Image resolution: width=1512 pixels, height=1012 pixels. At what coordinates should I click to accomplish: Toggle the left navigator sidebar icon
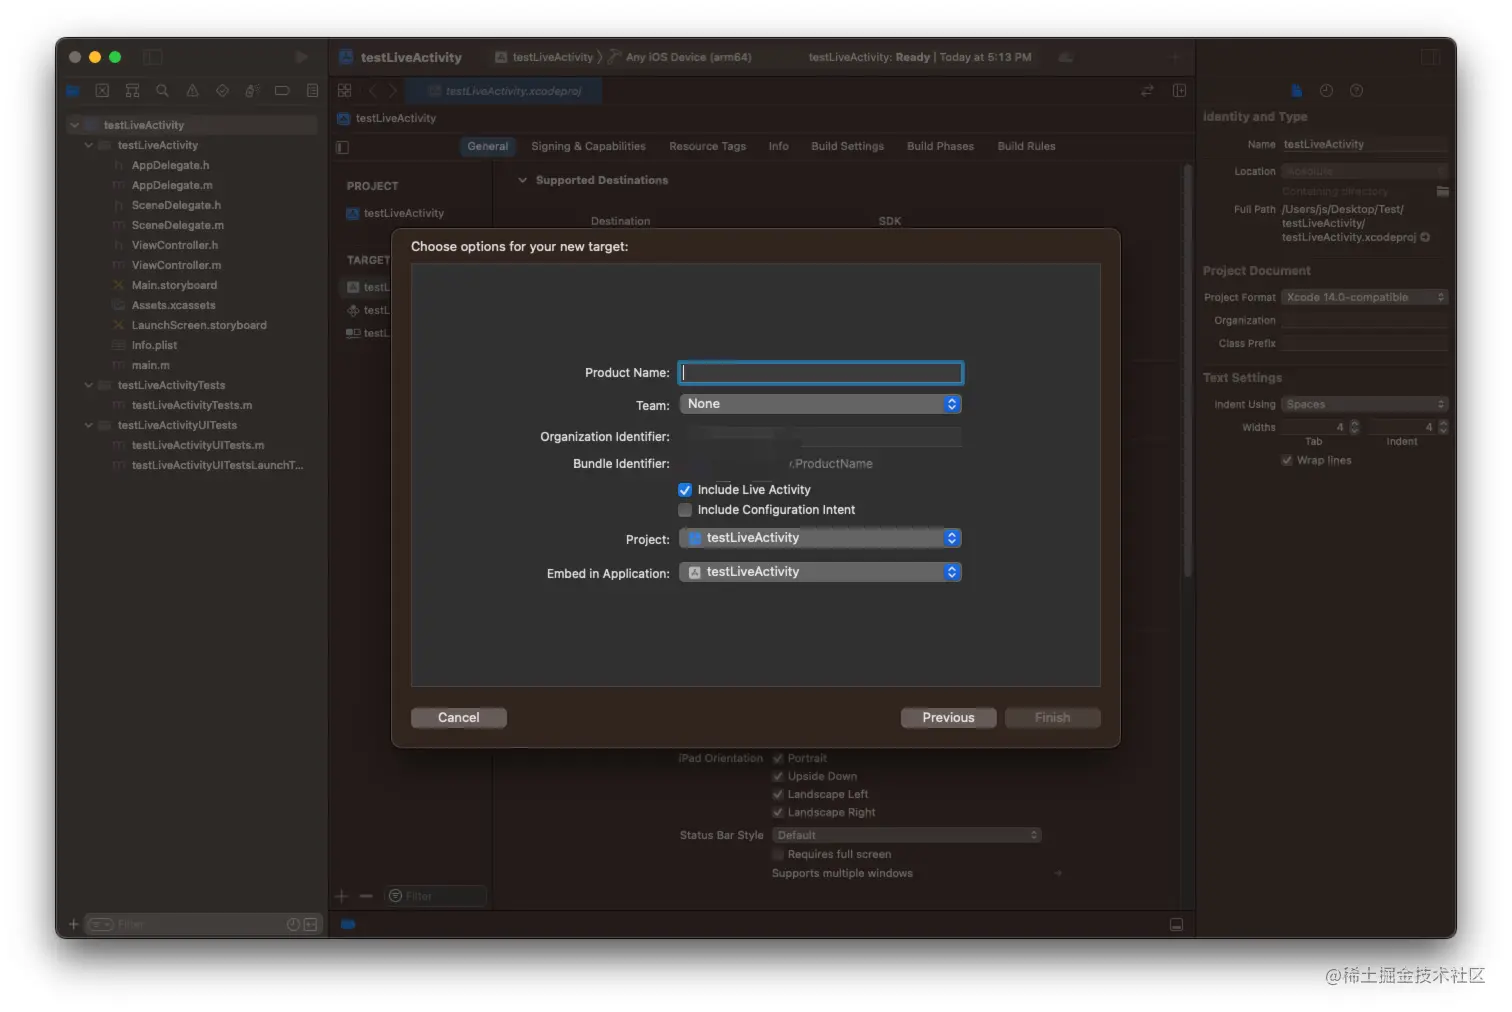(153, 57)
